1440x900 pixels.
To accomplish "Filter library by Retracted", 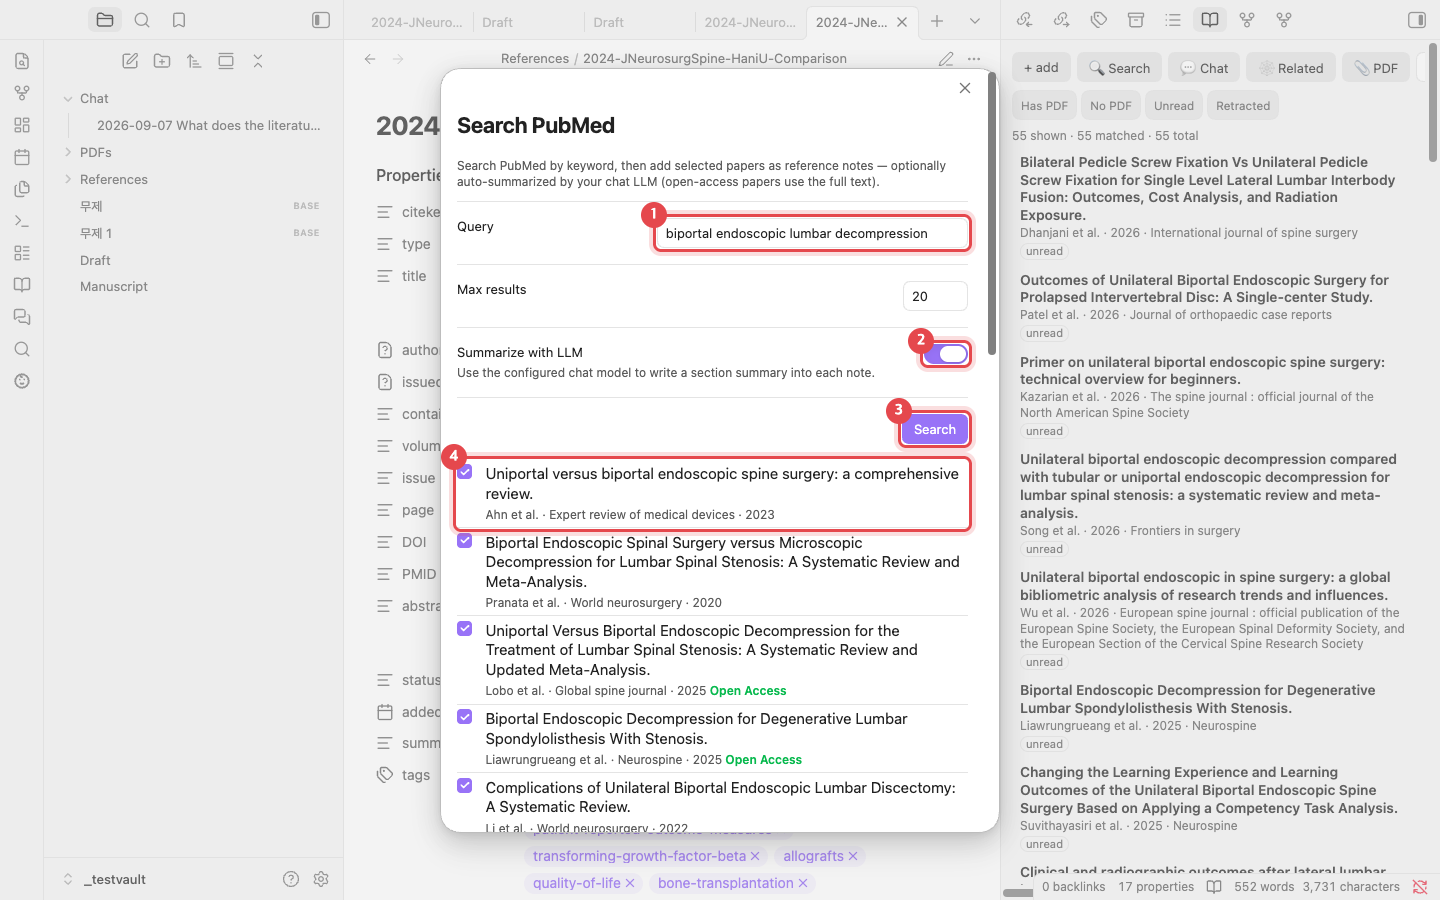I will tap(1243, 106).
